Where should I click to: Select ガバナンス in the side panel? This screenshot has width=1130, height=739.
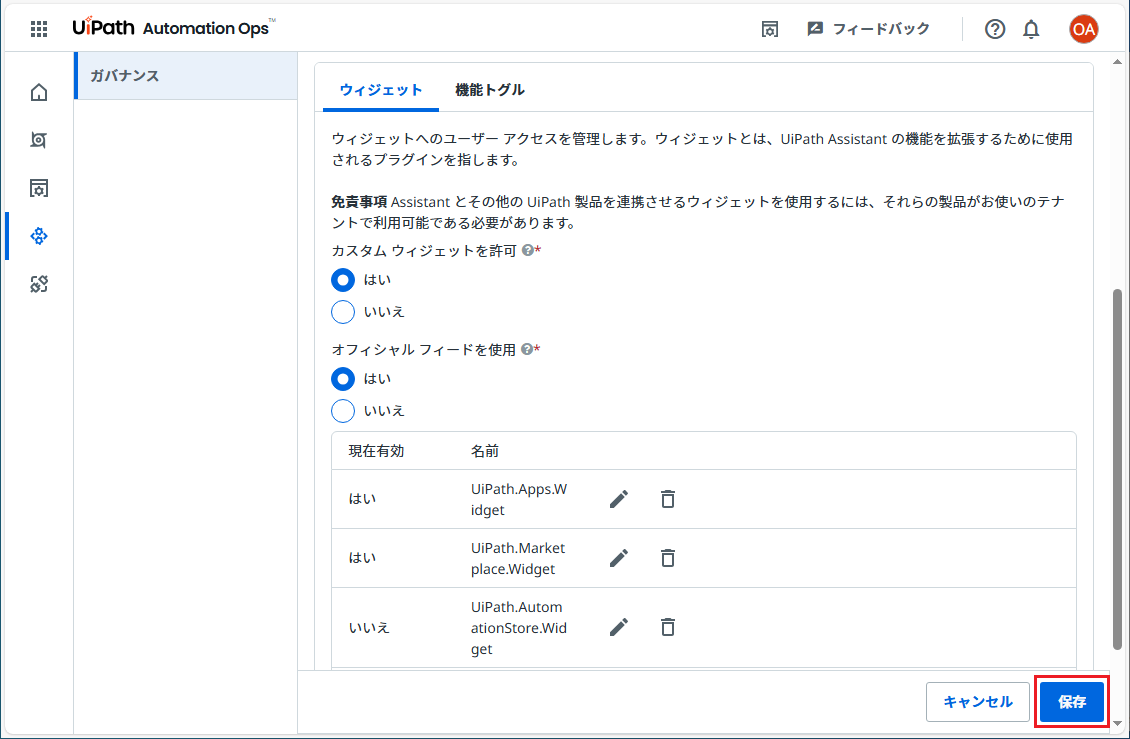coord(186,76)
